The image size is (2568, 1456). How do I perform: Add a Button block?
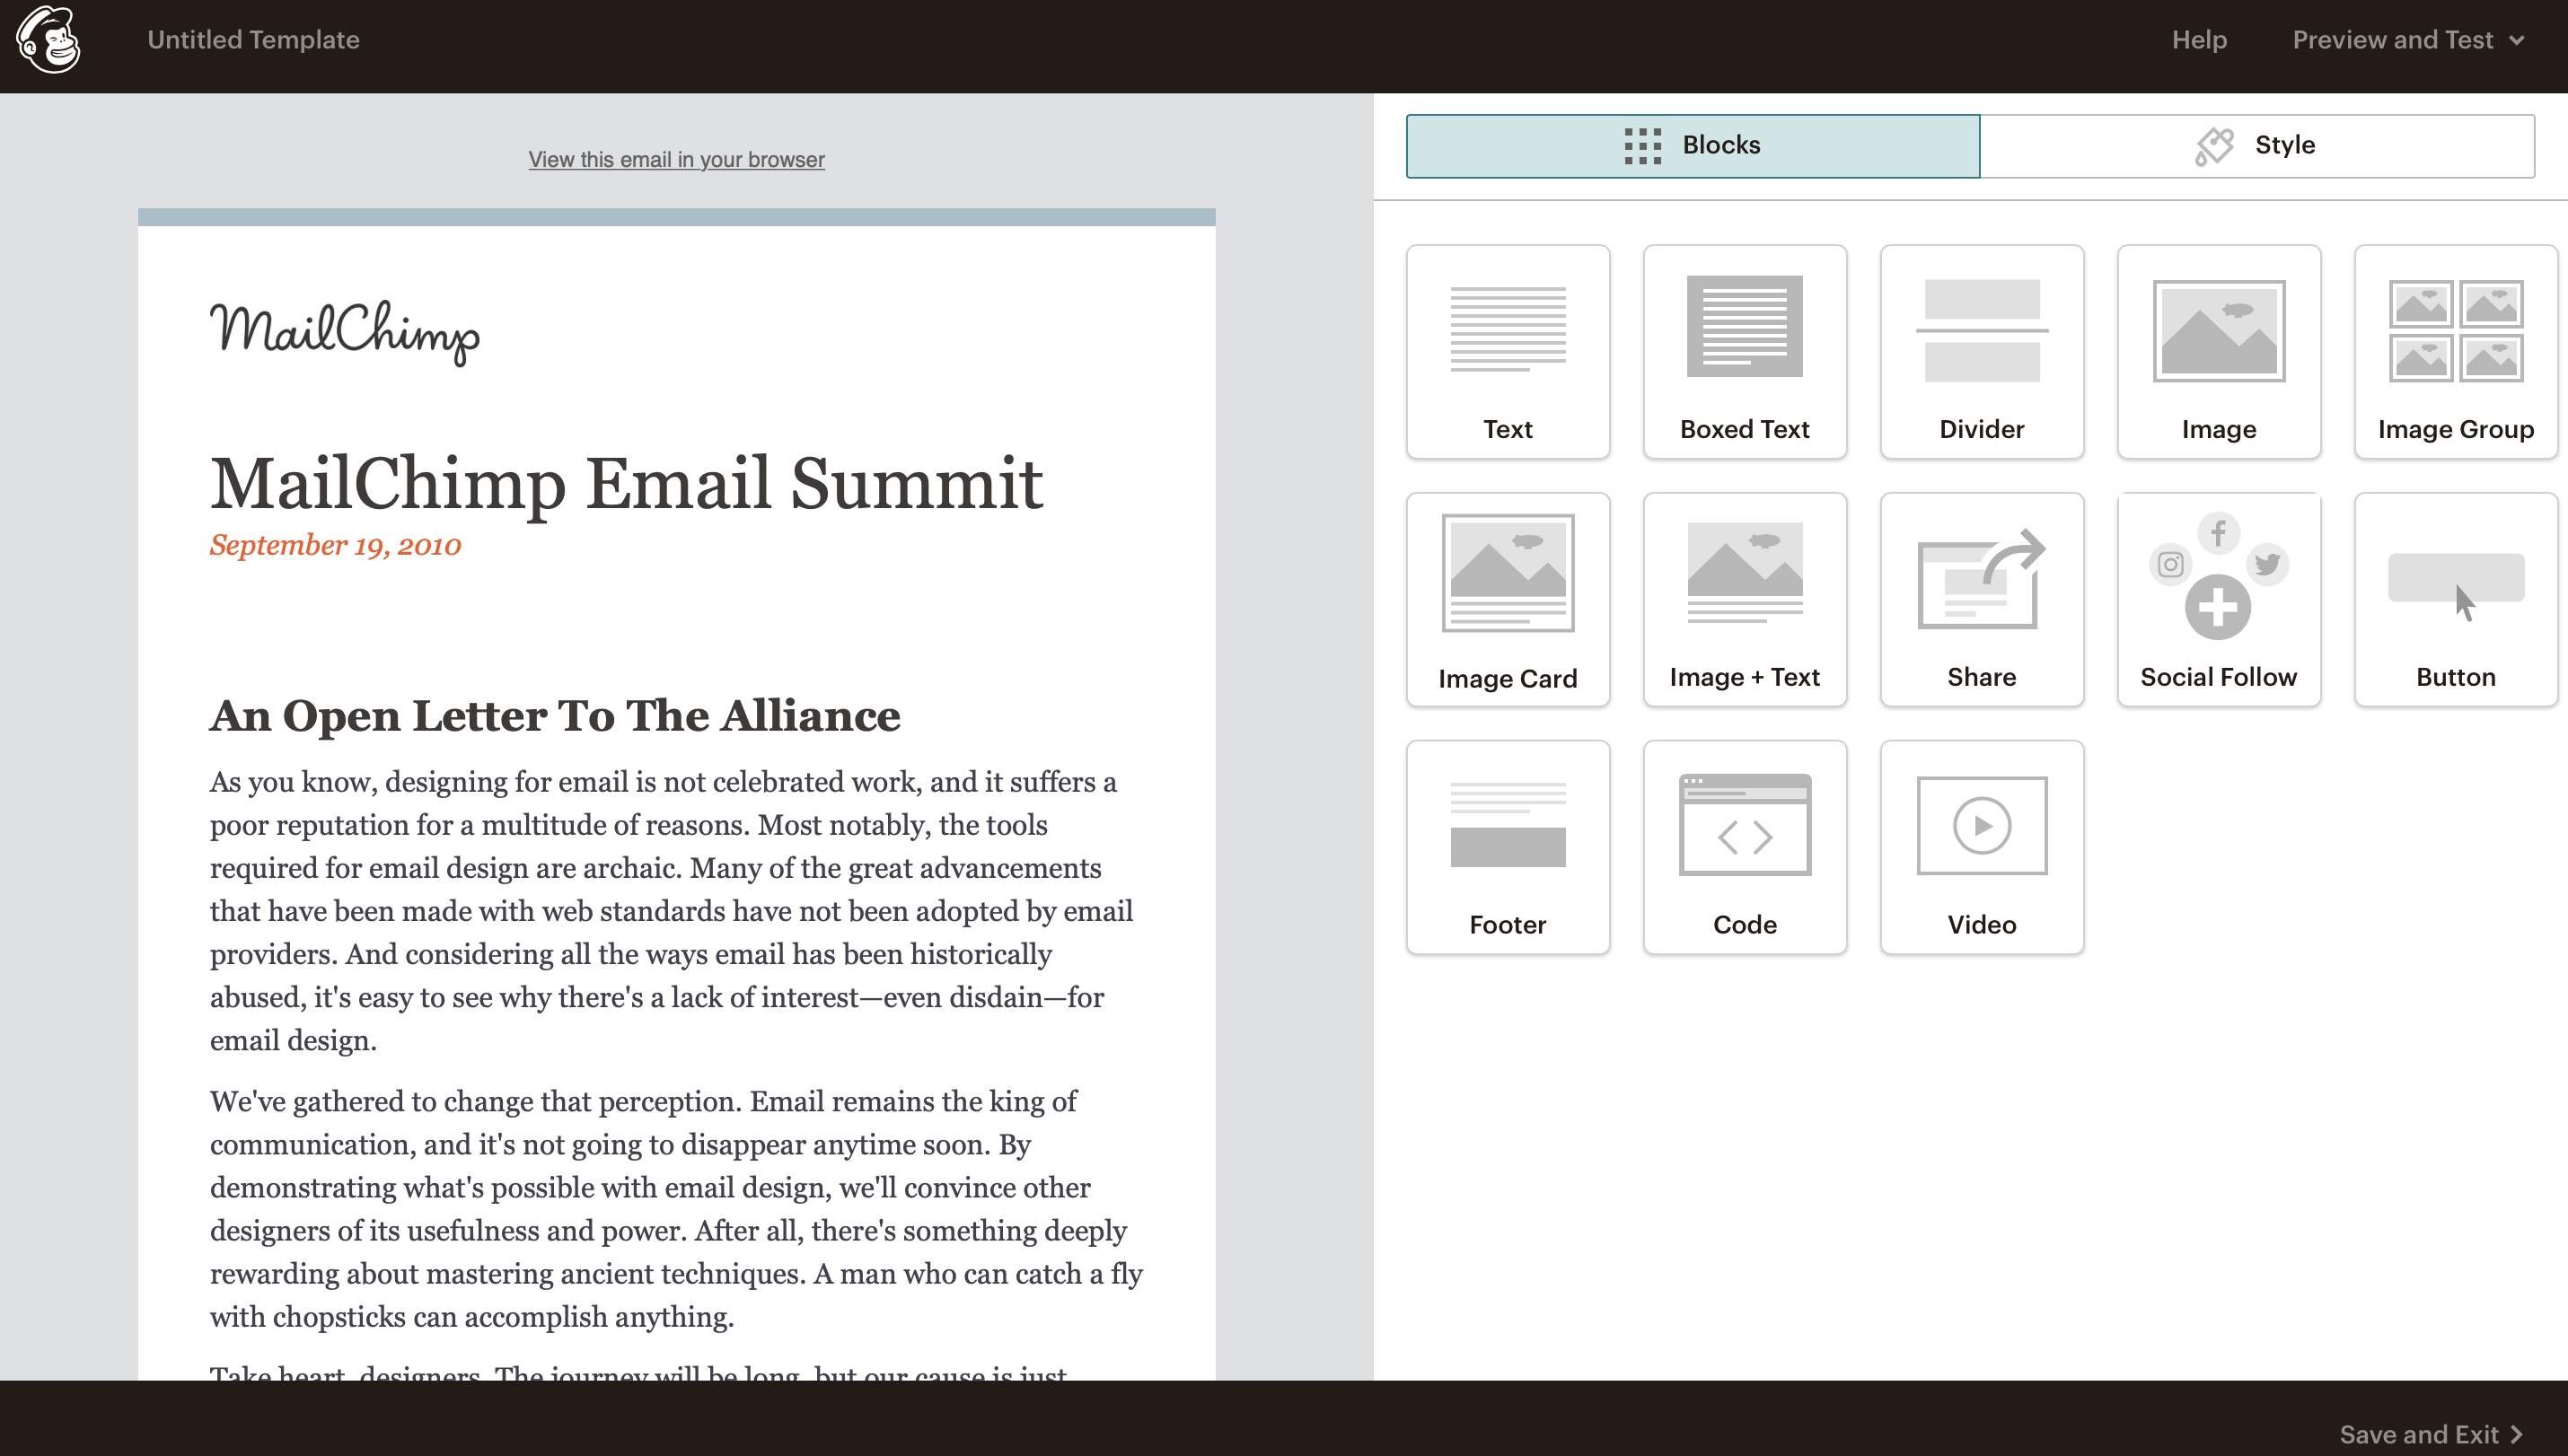[x=2456, y=600]
